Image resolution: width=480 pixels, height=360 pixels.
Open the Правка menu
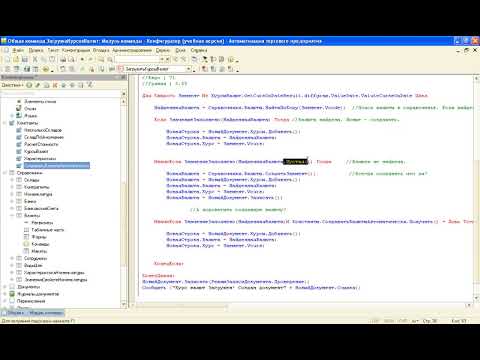(36, 50)
